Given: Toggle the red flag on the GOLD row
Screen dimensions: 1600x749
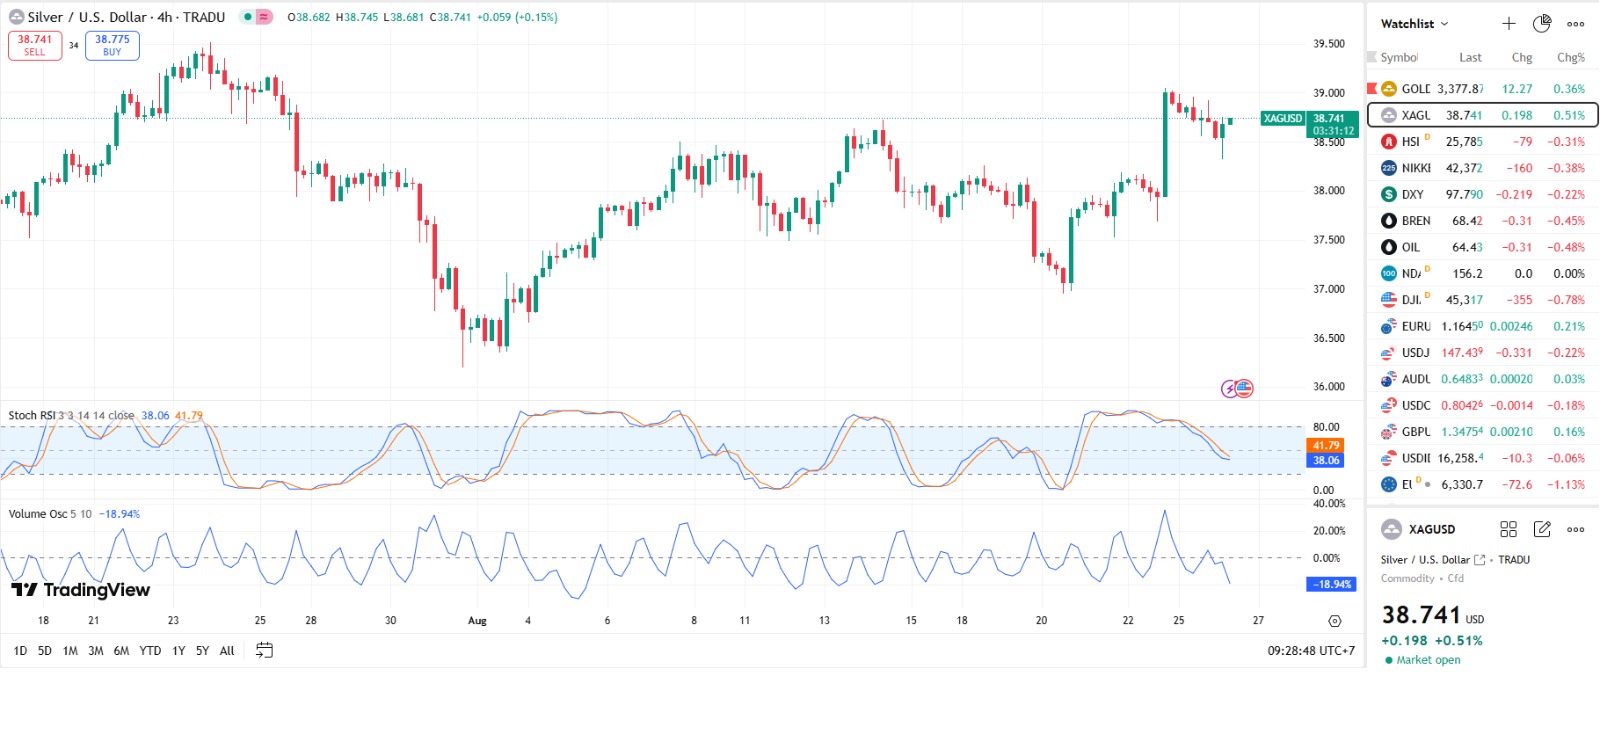Looking at the screenshot, I should click(1372, 88).
